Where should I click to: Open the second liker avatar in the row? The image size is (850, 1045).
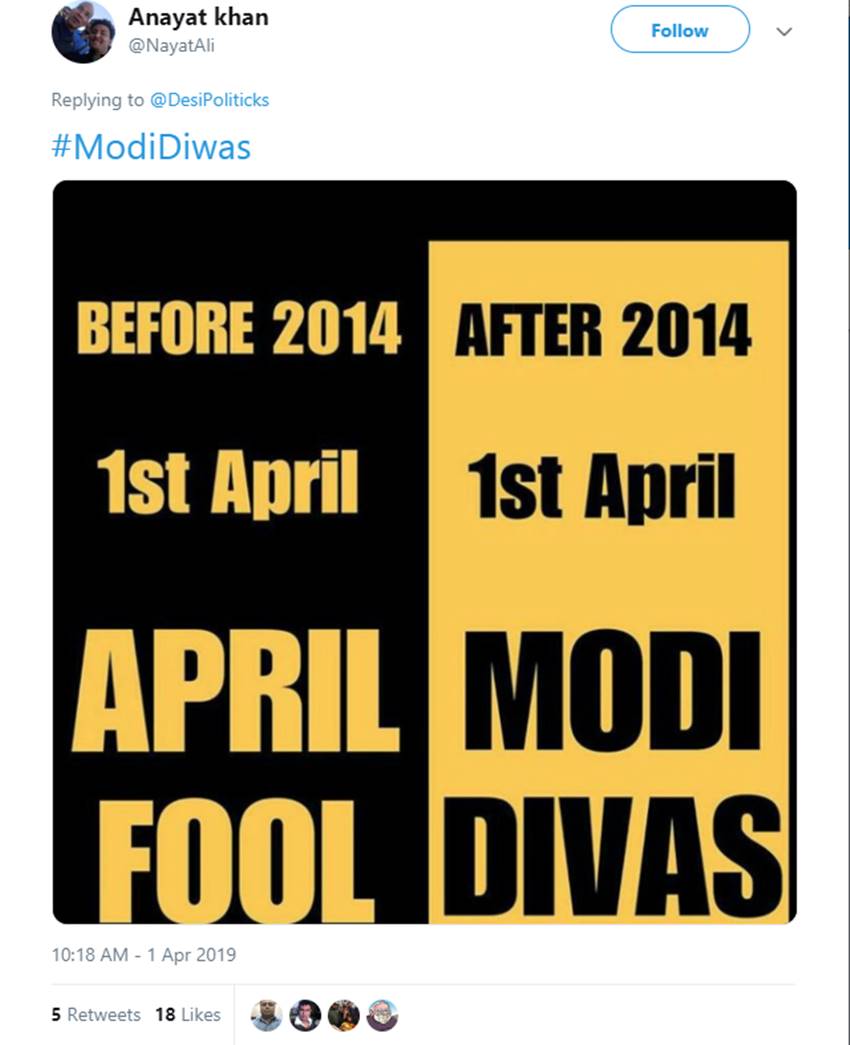[x=305, y=1015]
